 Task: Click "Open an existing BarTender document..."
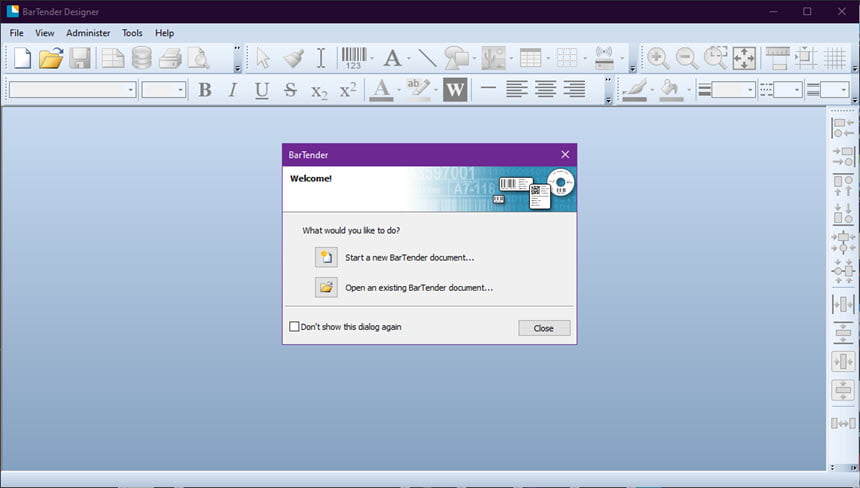[x=419, y=288]
